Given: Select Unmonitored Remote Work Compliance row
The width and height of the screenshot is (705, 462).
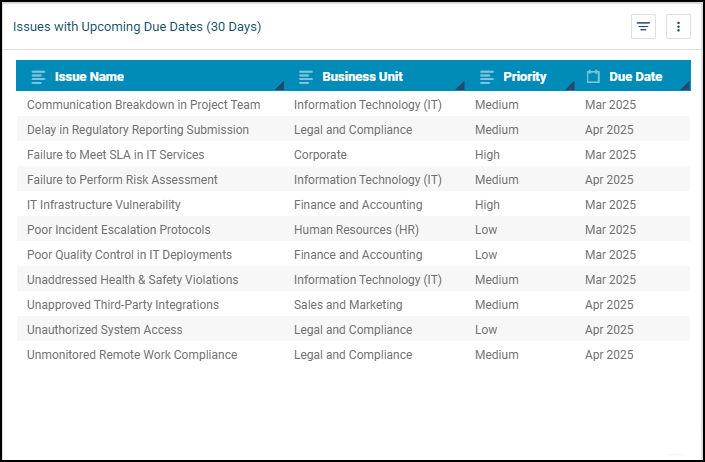Looking at the screenshot, I should (x=132, y=355).
